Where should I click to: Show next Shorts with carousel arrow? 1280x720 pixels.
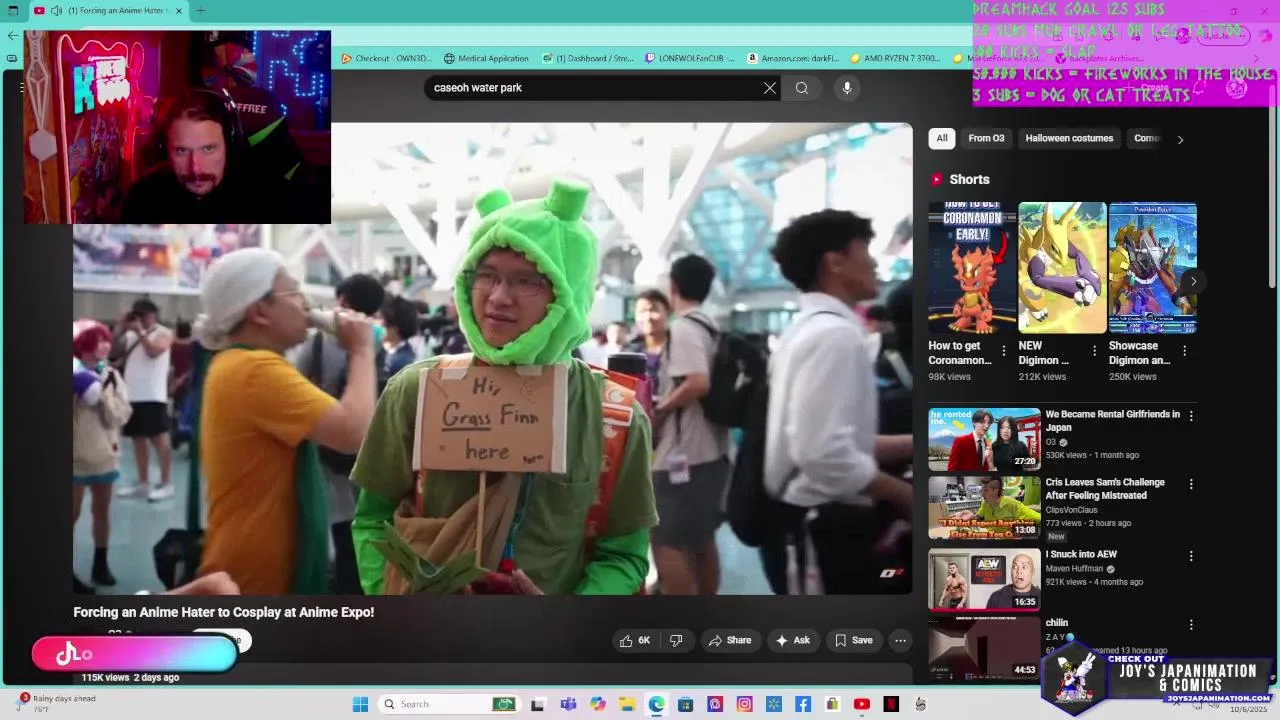(x=1193, y=281)
